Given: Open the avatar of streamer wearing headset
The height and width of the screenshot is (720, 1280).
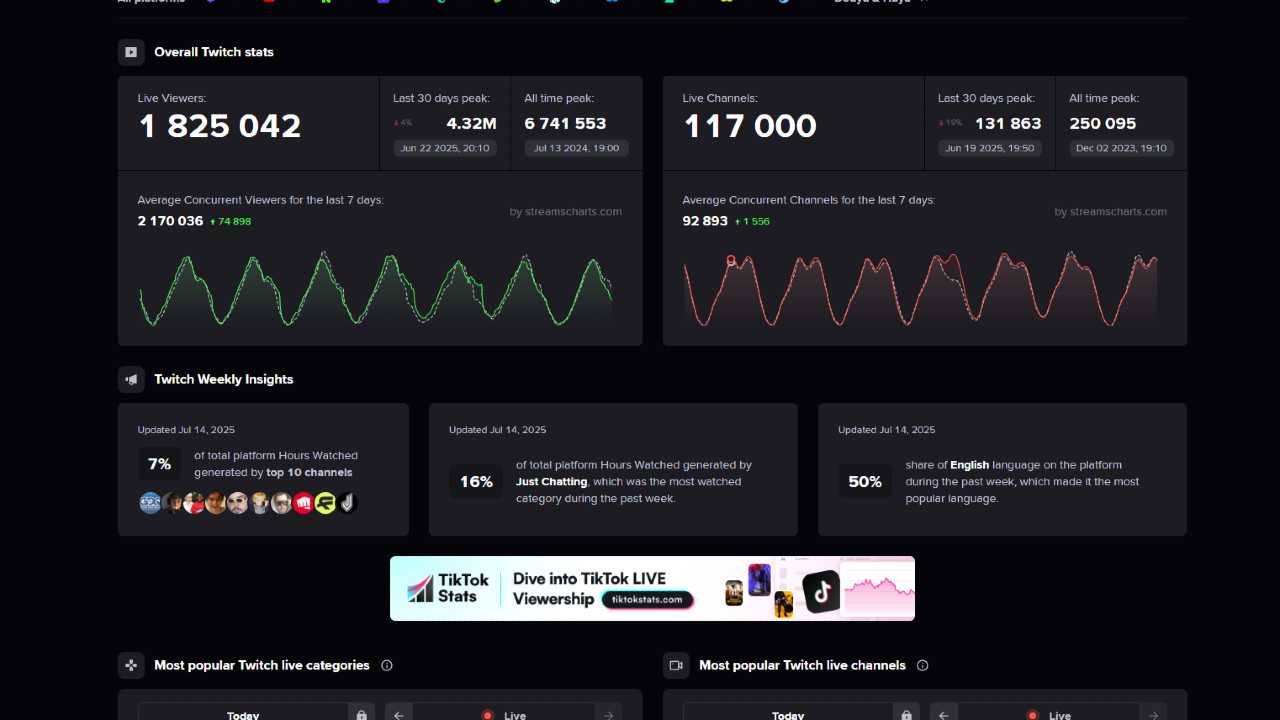Looking at the screenshot, I should tap(172, 503).
